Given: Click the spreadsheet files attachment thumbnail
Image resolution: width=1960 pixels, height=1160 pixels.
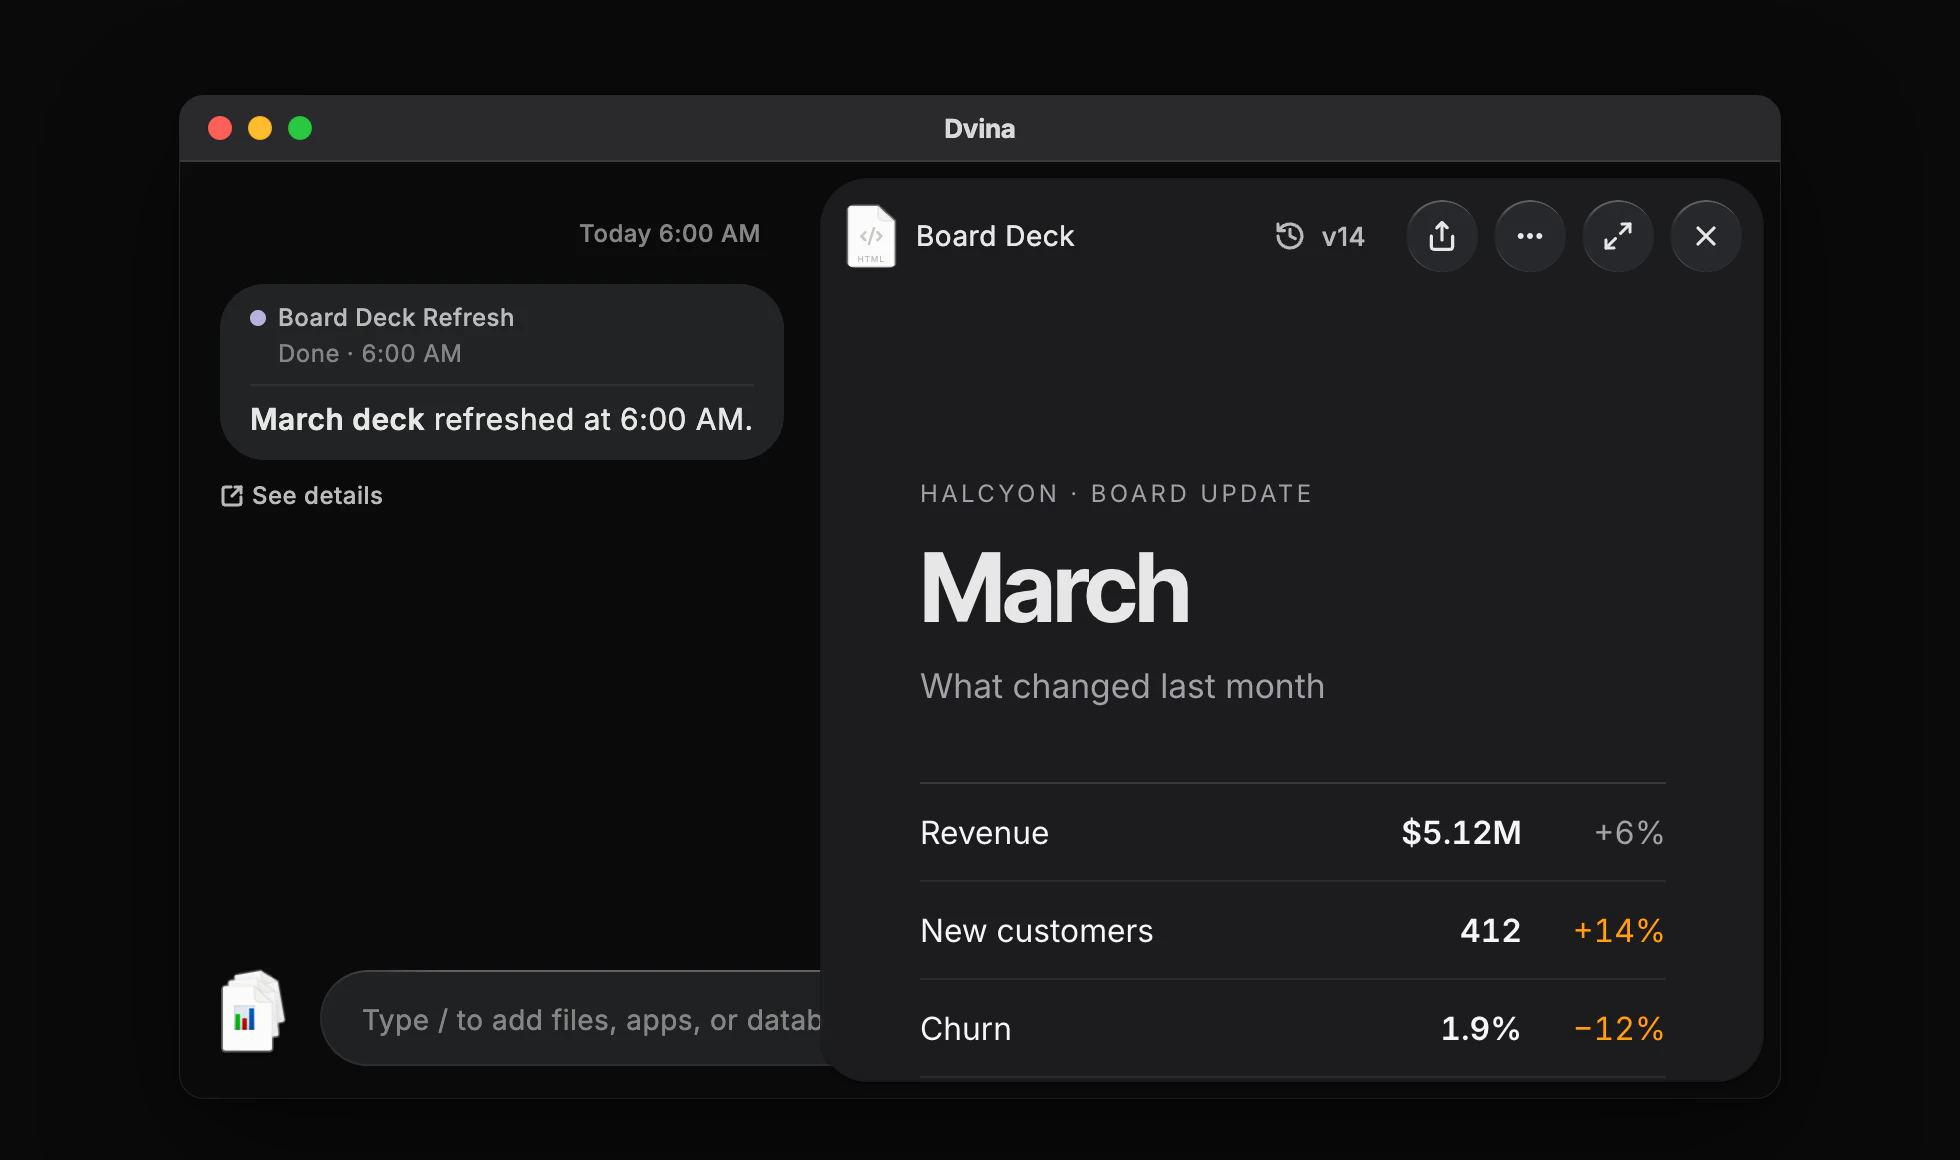Looking at the screenshot, I should (x=252, y=1011).
